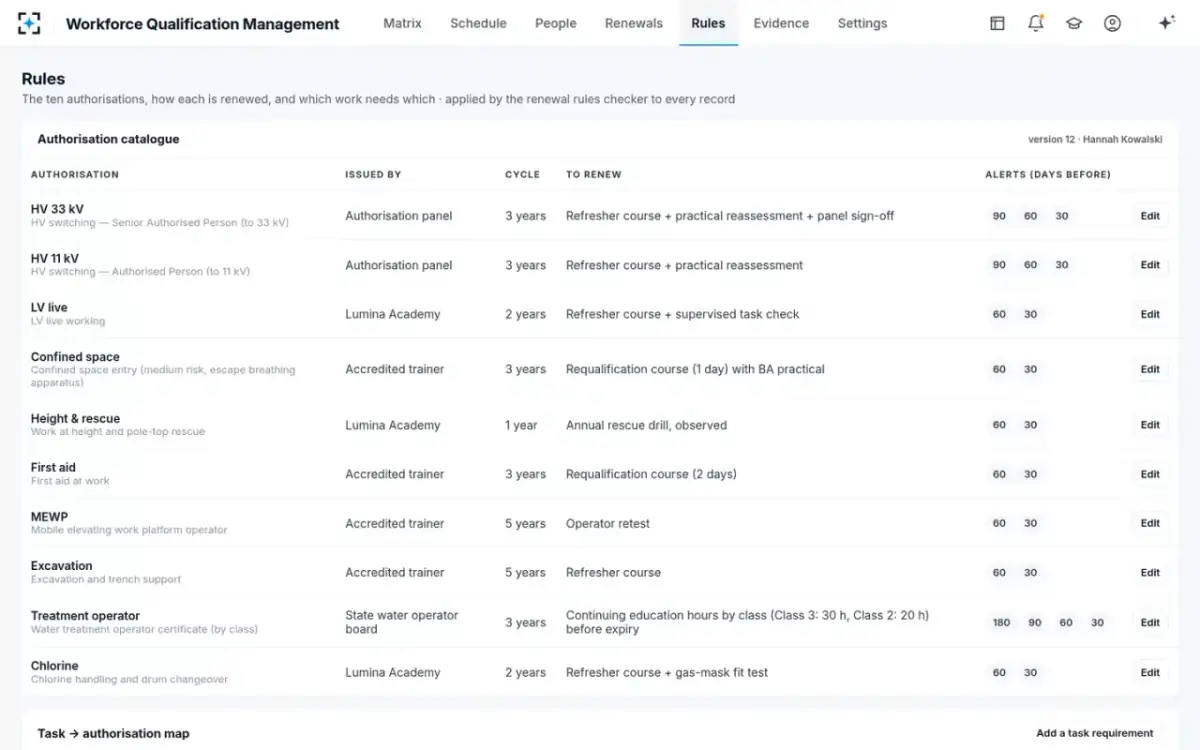Image resolution: width=1200 pixels, height=750 pixels.
Task: Edit the First aid authorisation
Action: tap(1150, 474)
